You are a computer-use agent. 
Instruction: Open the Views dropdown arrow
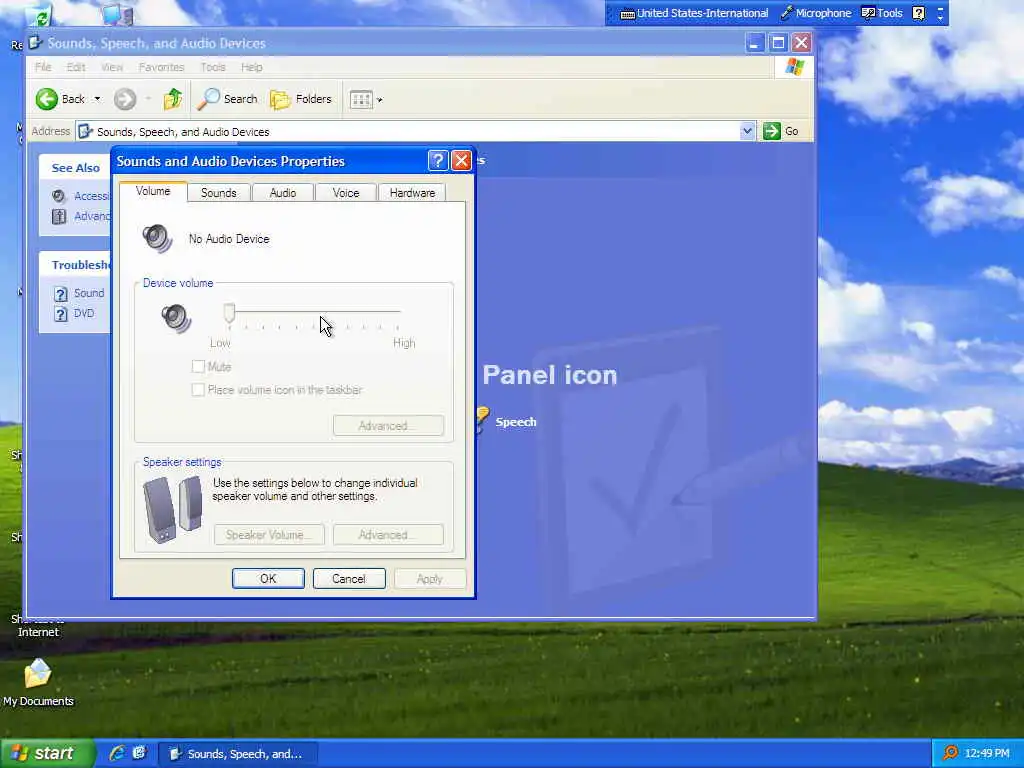tap(380, 100)
